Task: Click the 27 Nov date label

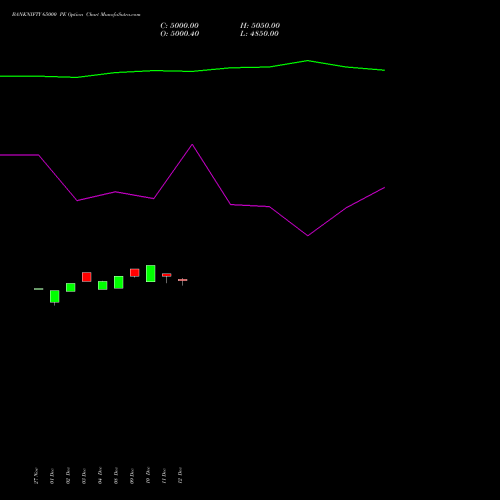Action: coord(36,476)
